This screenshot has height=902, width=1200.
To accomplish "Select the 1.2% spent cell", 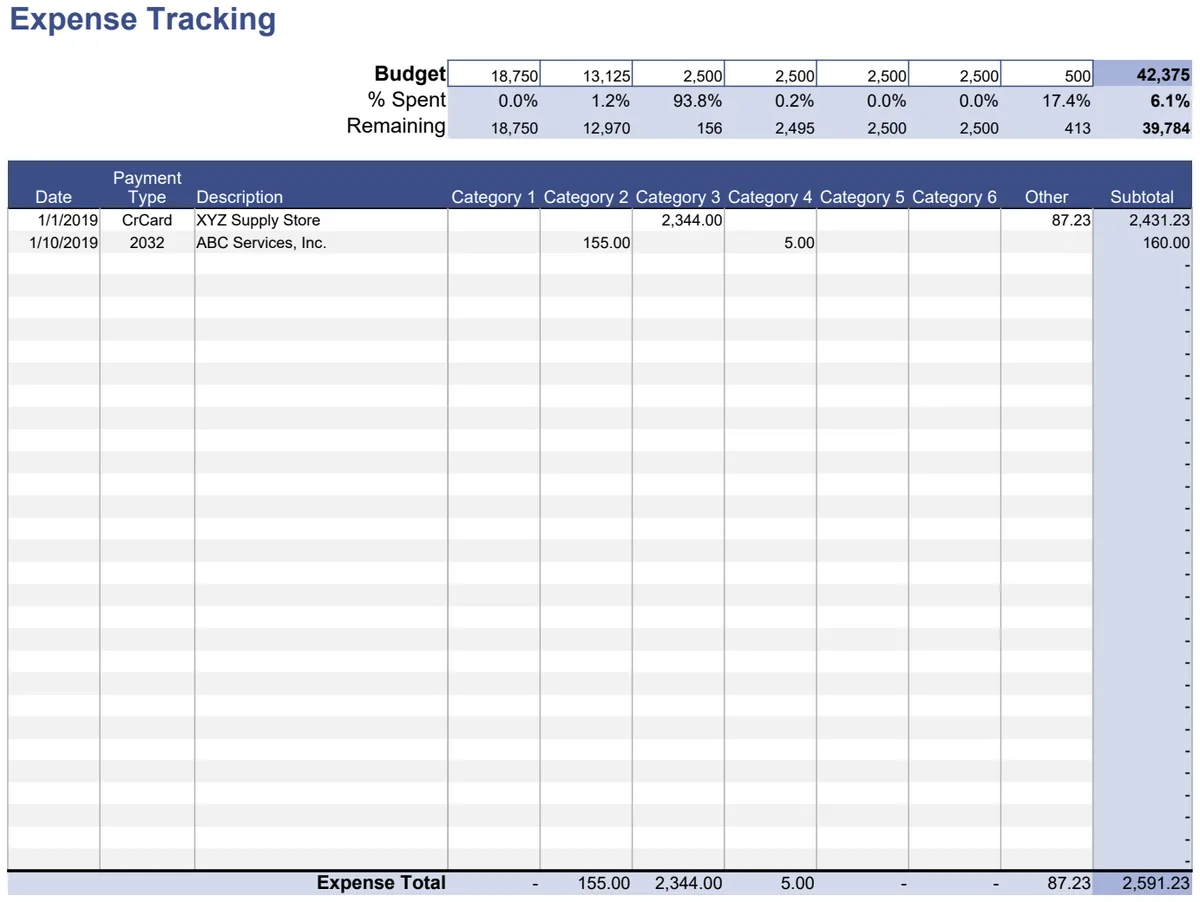I will 587,101.
